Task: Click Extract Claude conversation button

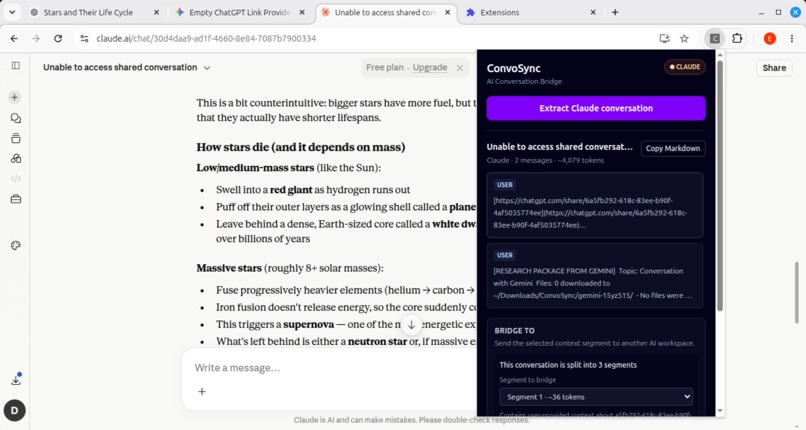Action: (x=596, y=108)
